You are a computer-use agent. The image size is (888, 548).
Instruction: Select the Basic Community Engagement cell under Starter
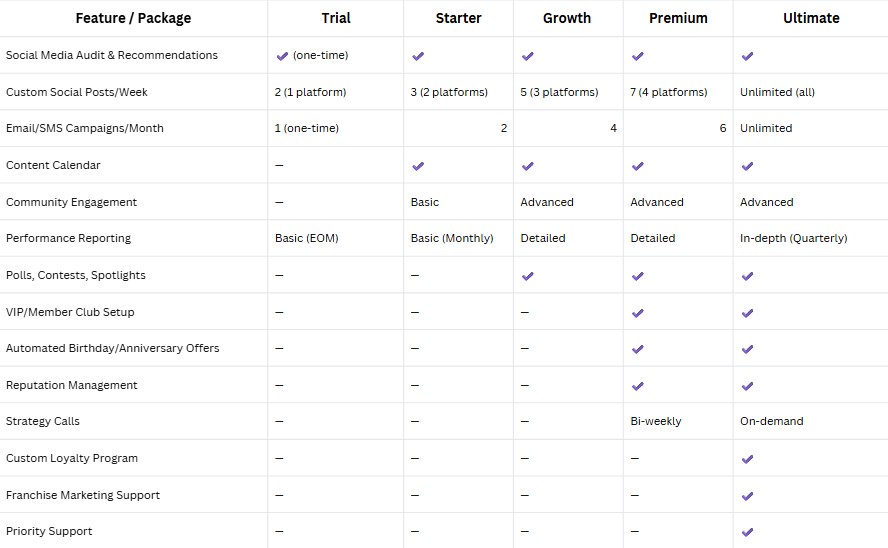[425, 202]
